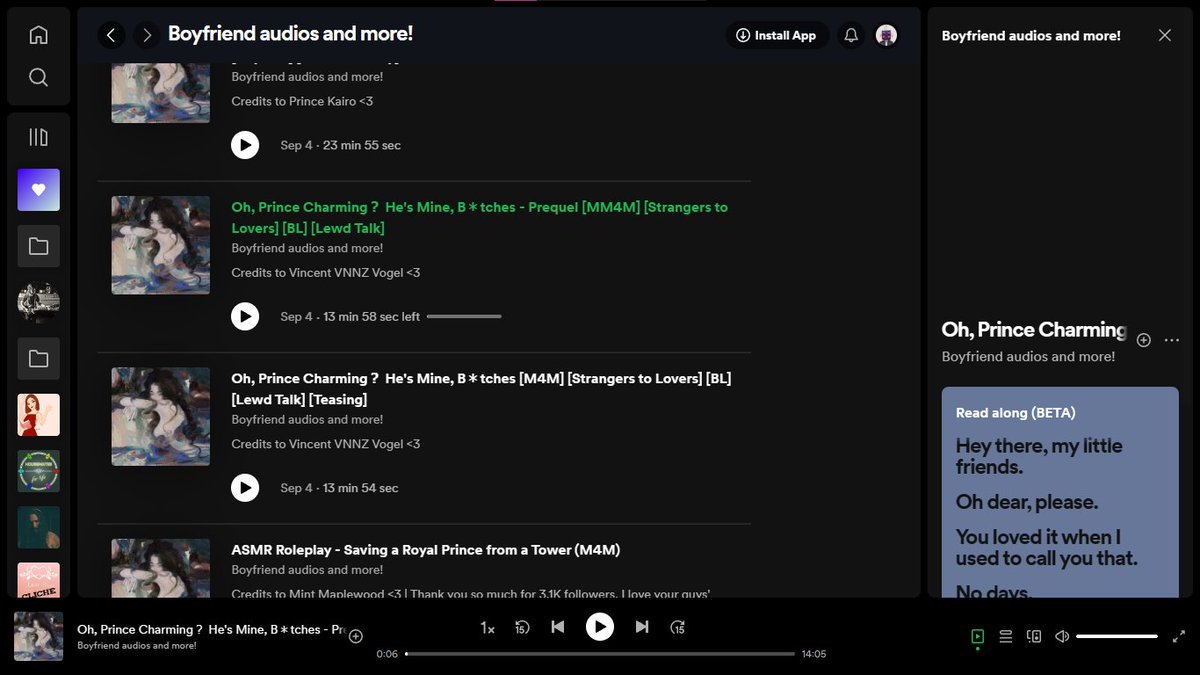
Task: Click Prequel episode progress bar
Action: [464, 316]
